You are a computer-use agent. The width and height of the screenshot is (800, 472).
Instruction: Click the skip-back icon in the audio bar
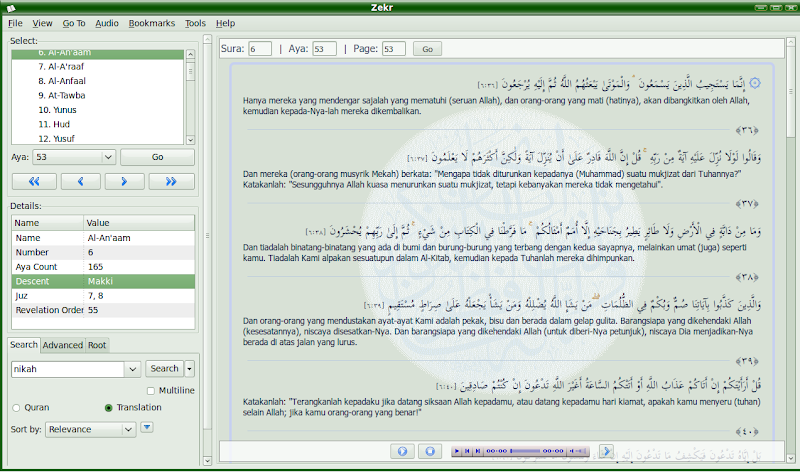tap(467, 451)
